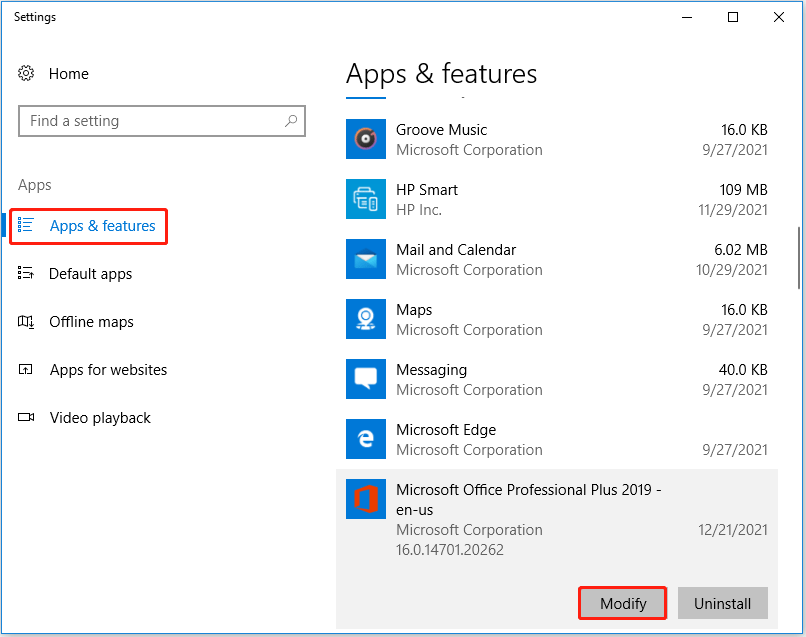Image resolution: width=806 pixels, height=637 pixels.
Task: Click Mail and Calendar size 6.02 MB
Action: click(x=741, y=250)
